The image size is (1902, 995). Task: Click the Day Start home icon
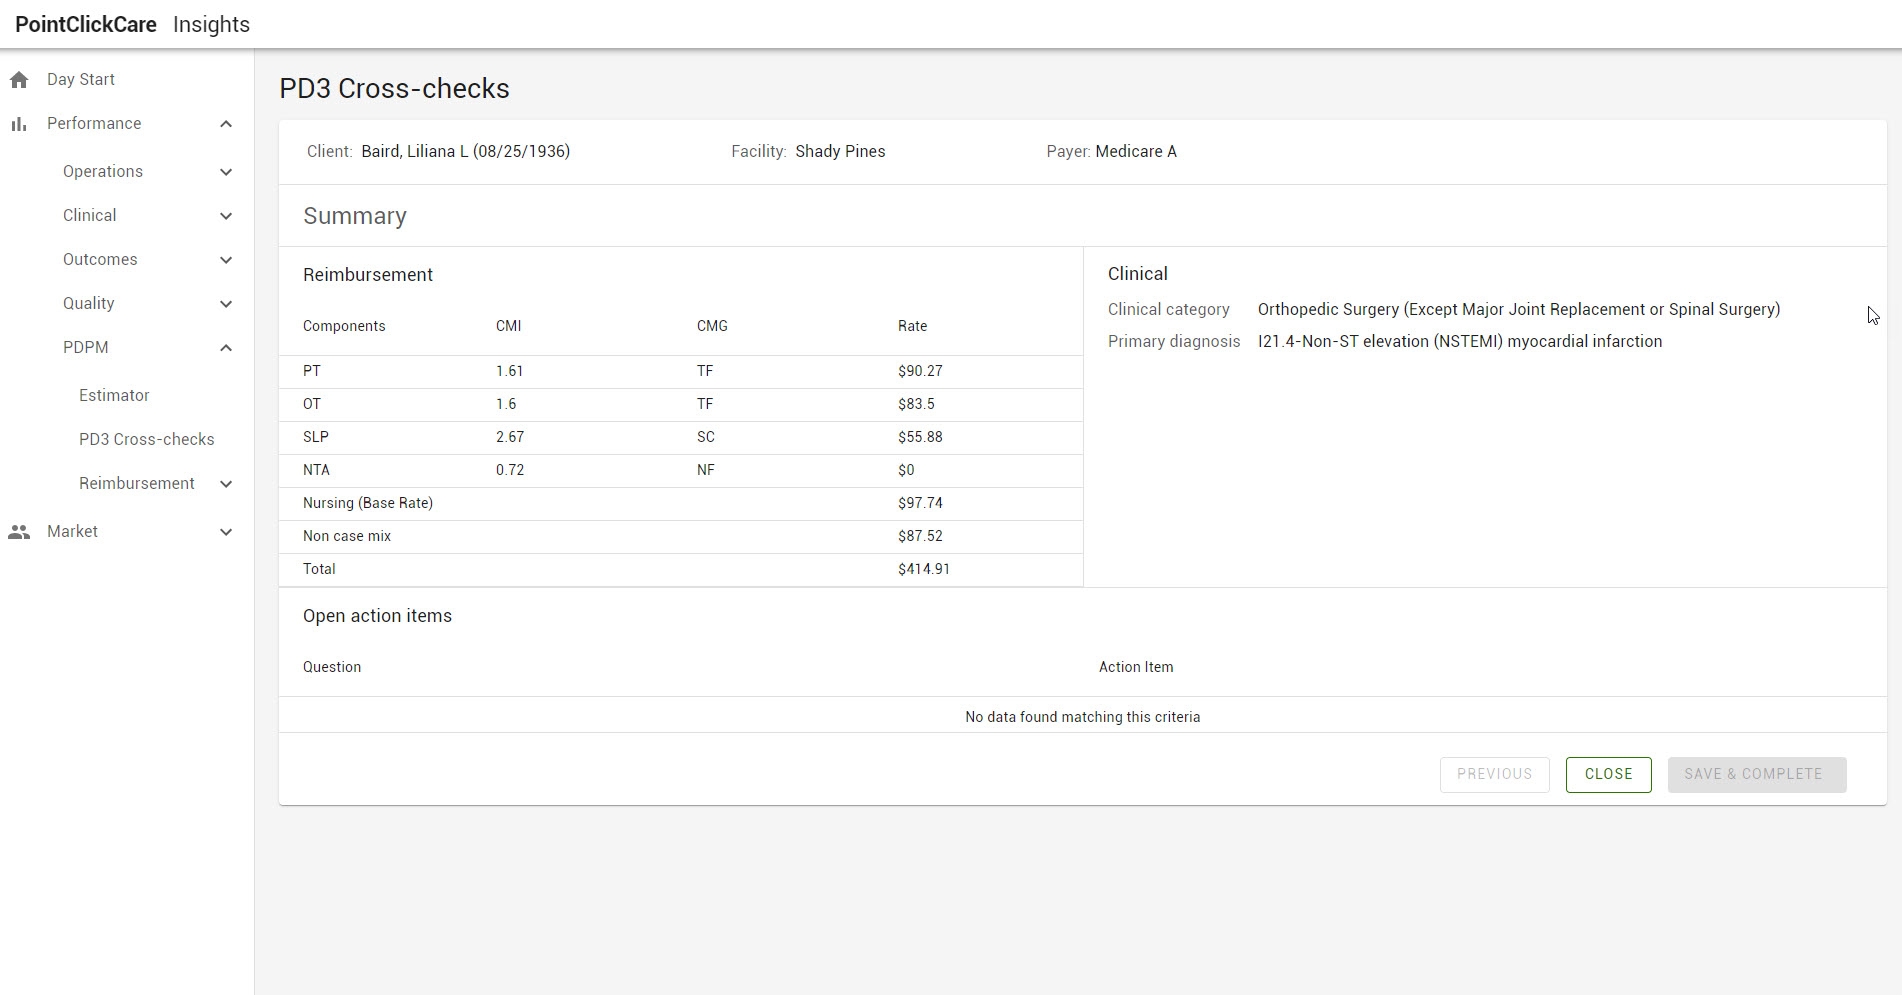(19, 80)
